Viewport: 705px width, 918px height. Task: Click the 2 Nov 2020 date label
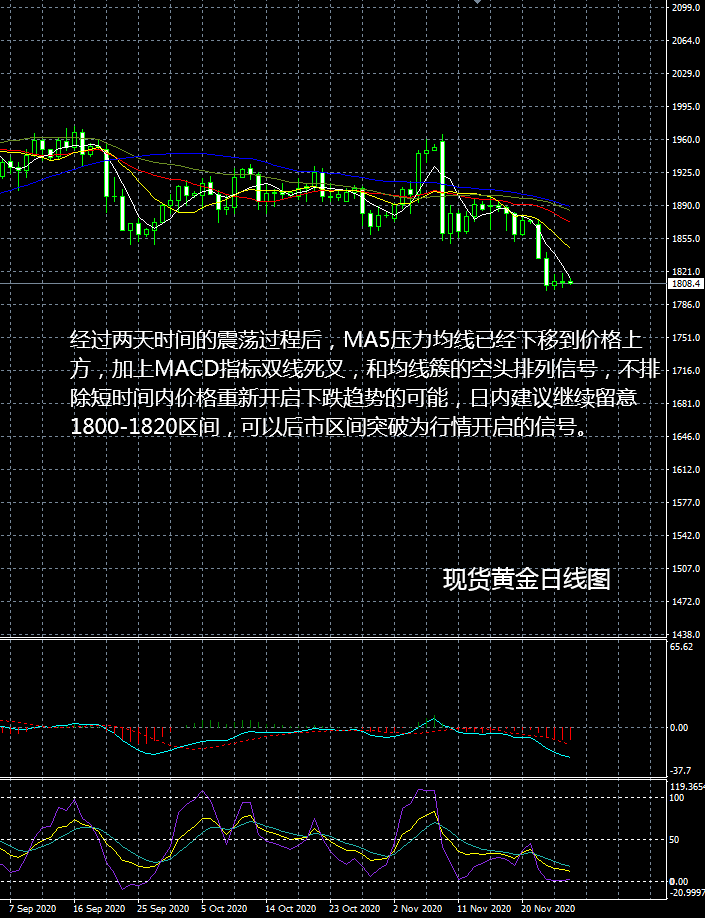417,909
